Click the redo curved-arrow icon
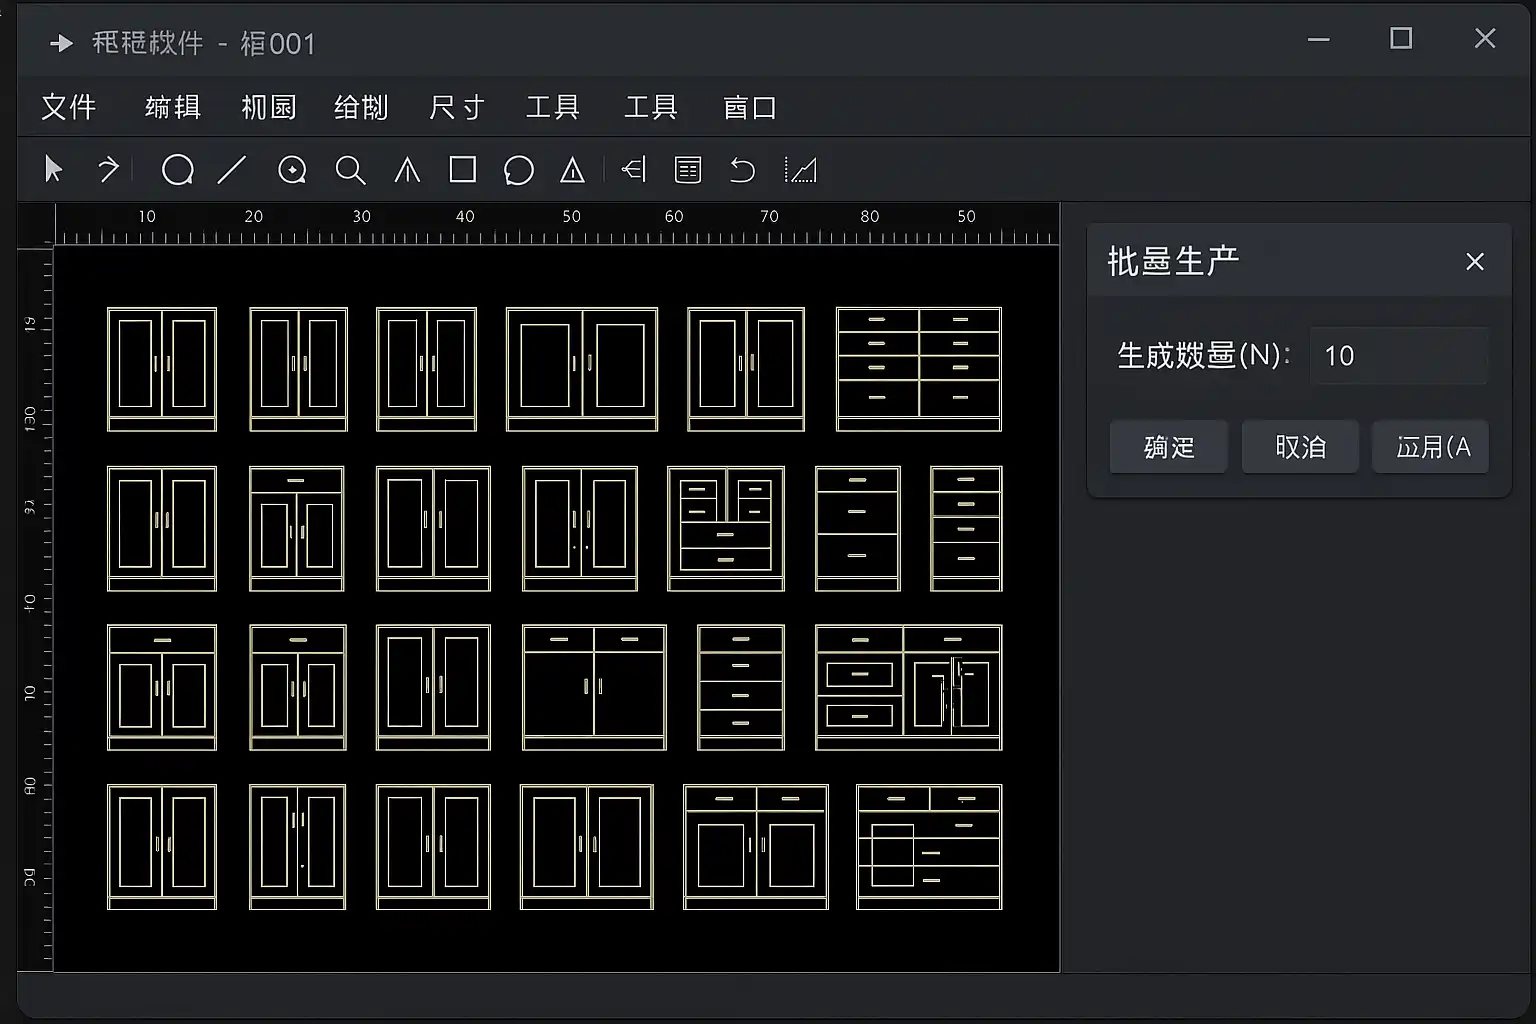This screenshot has height=1024, width=1536. pyautogui.click(x=108, y=169)
